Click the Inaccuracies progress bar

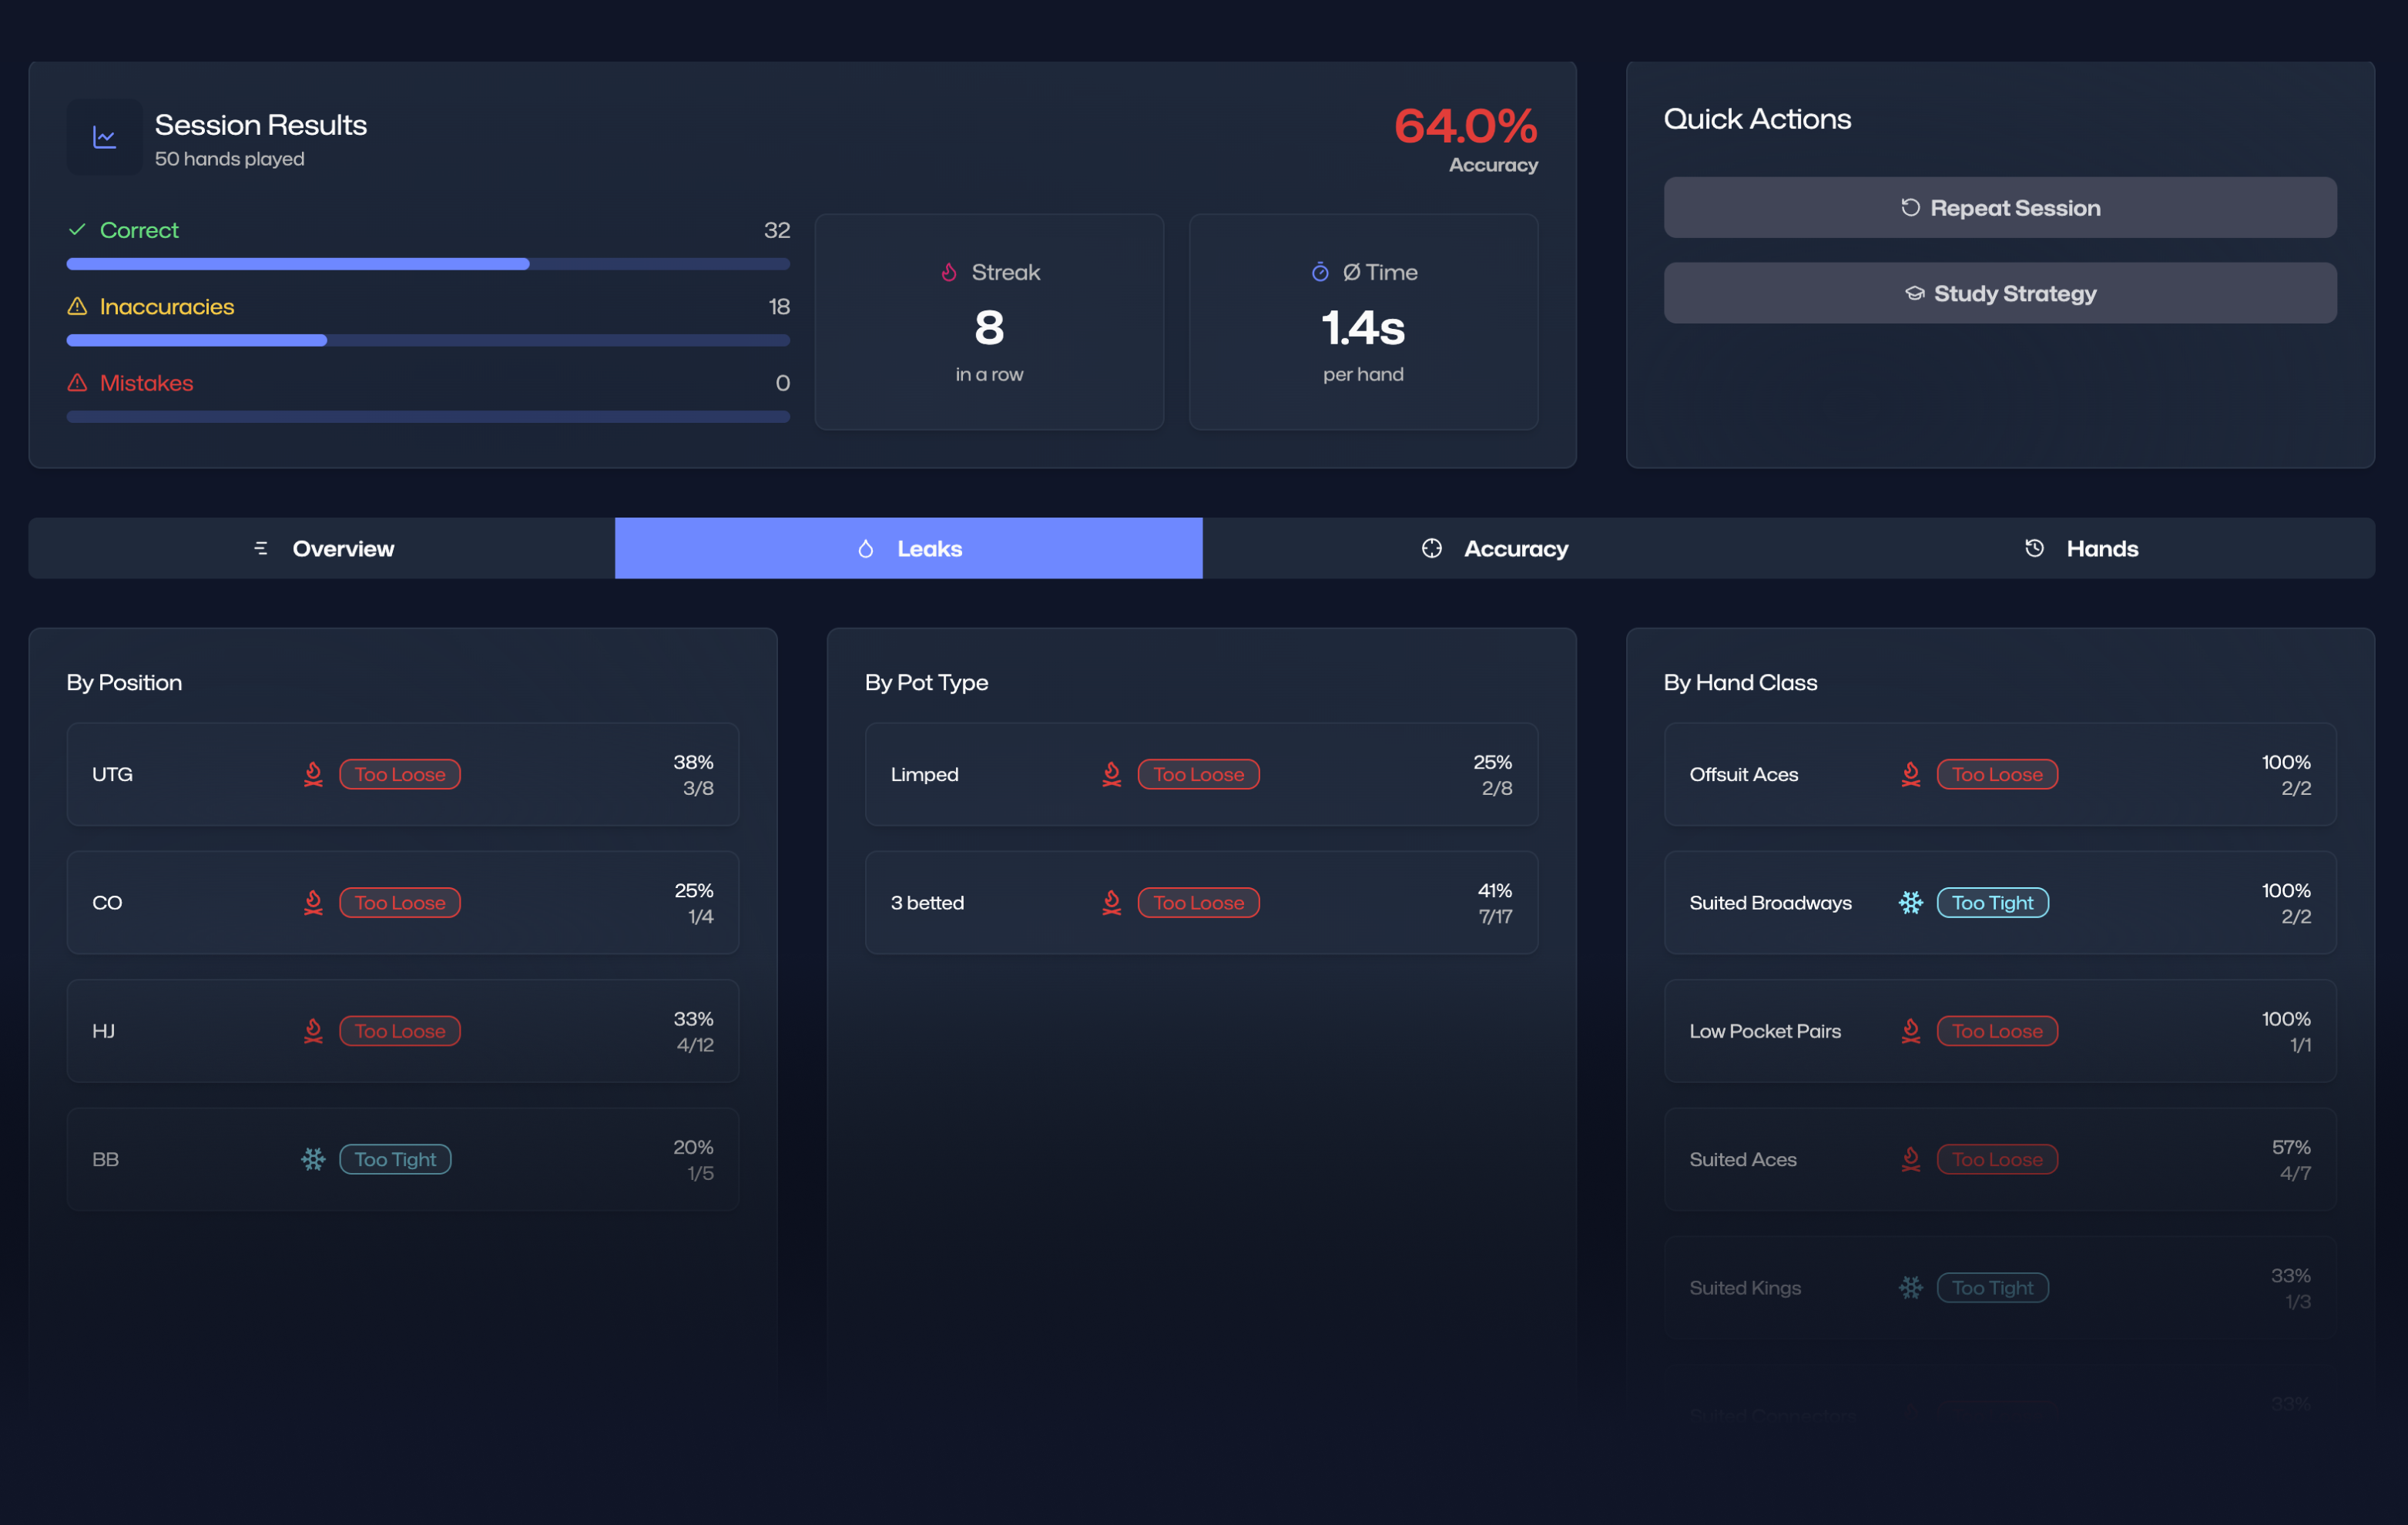pos(428,340)
